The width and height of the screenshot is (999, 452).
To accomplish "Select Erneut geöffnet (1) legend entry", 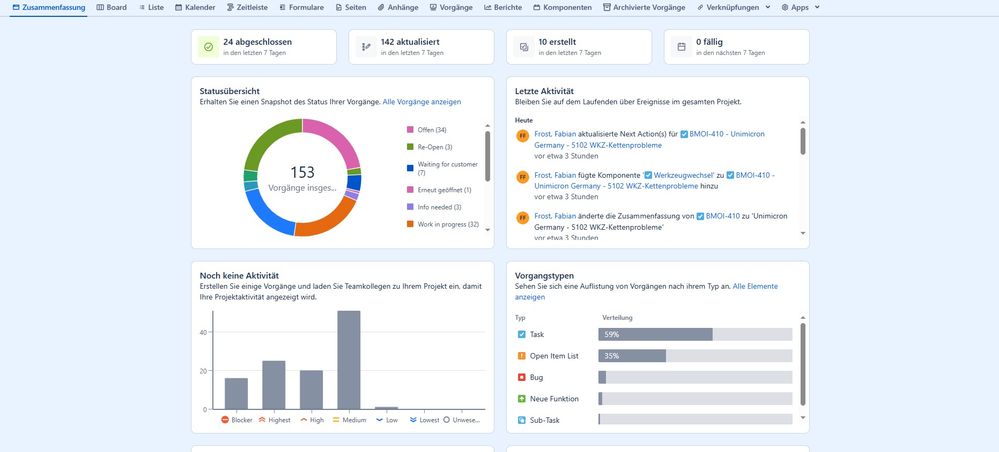I will tap(439, 190).
